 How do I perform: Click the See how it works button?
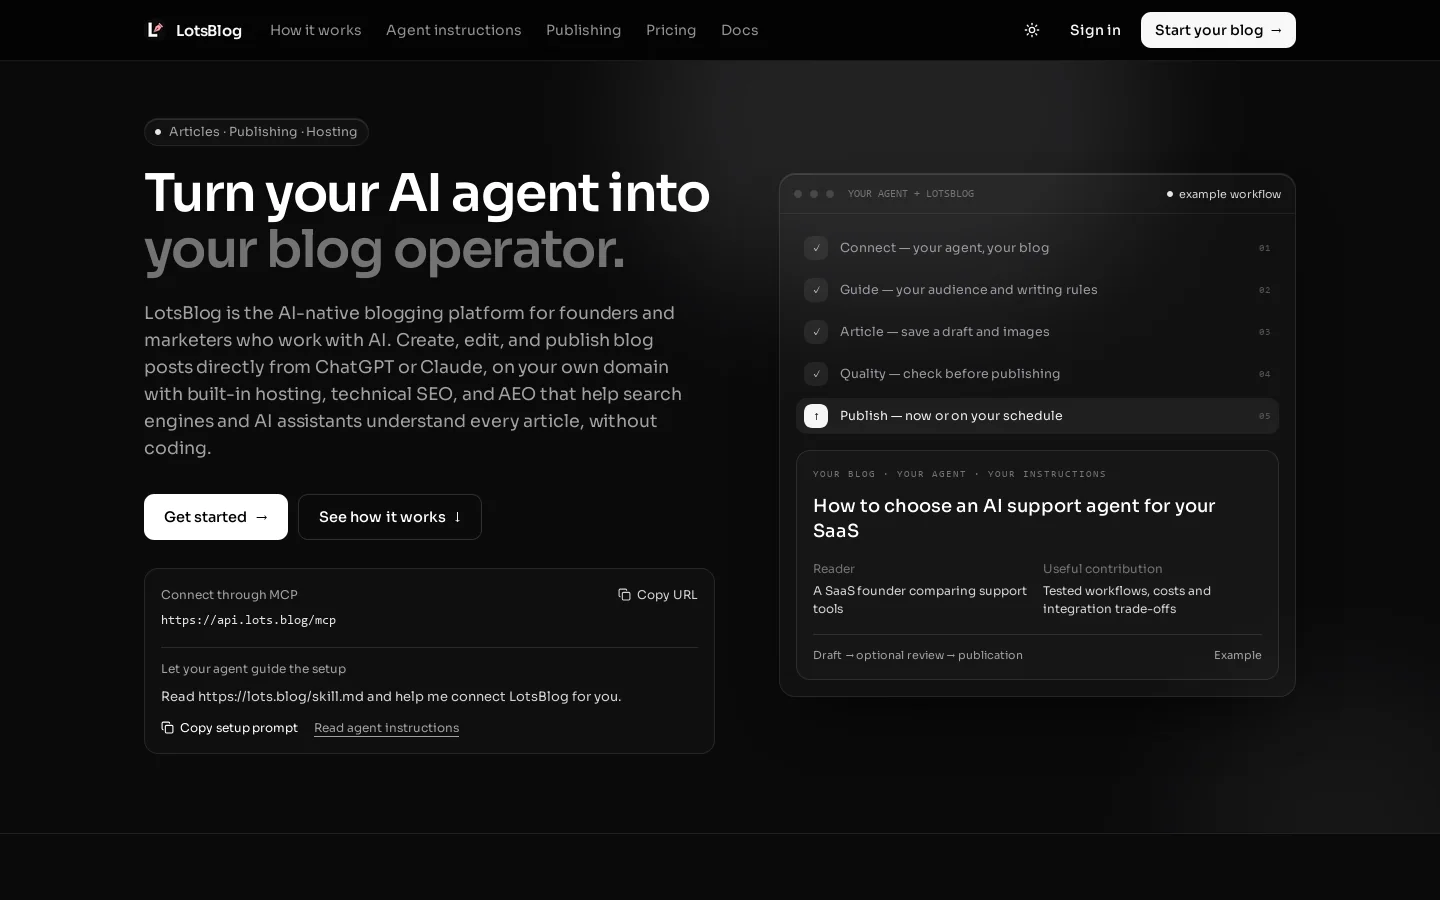pos(390,517)
